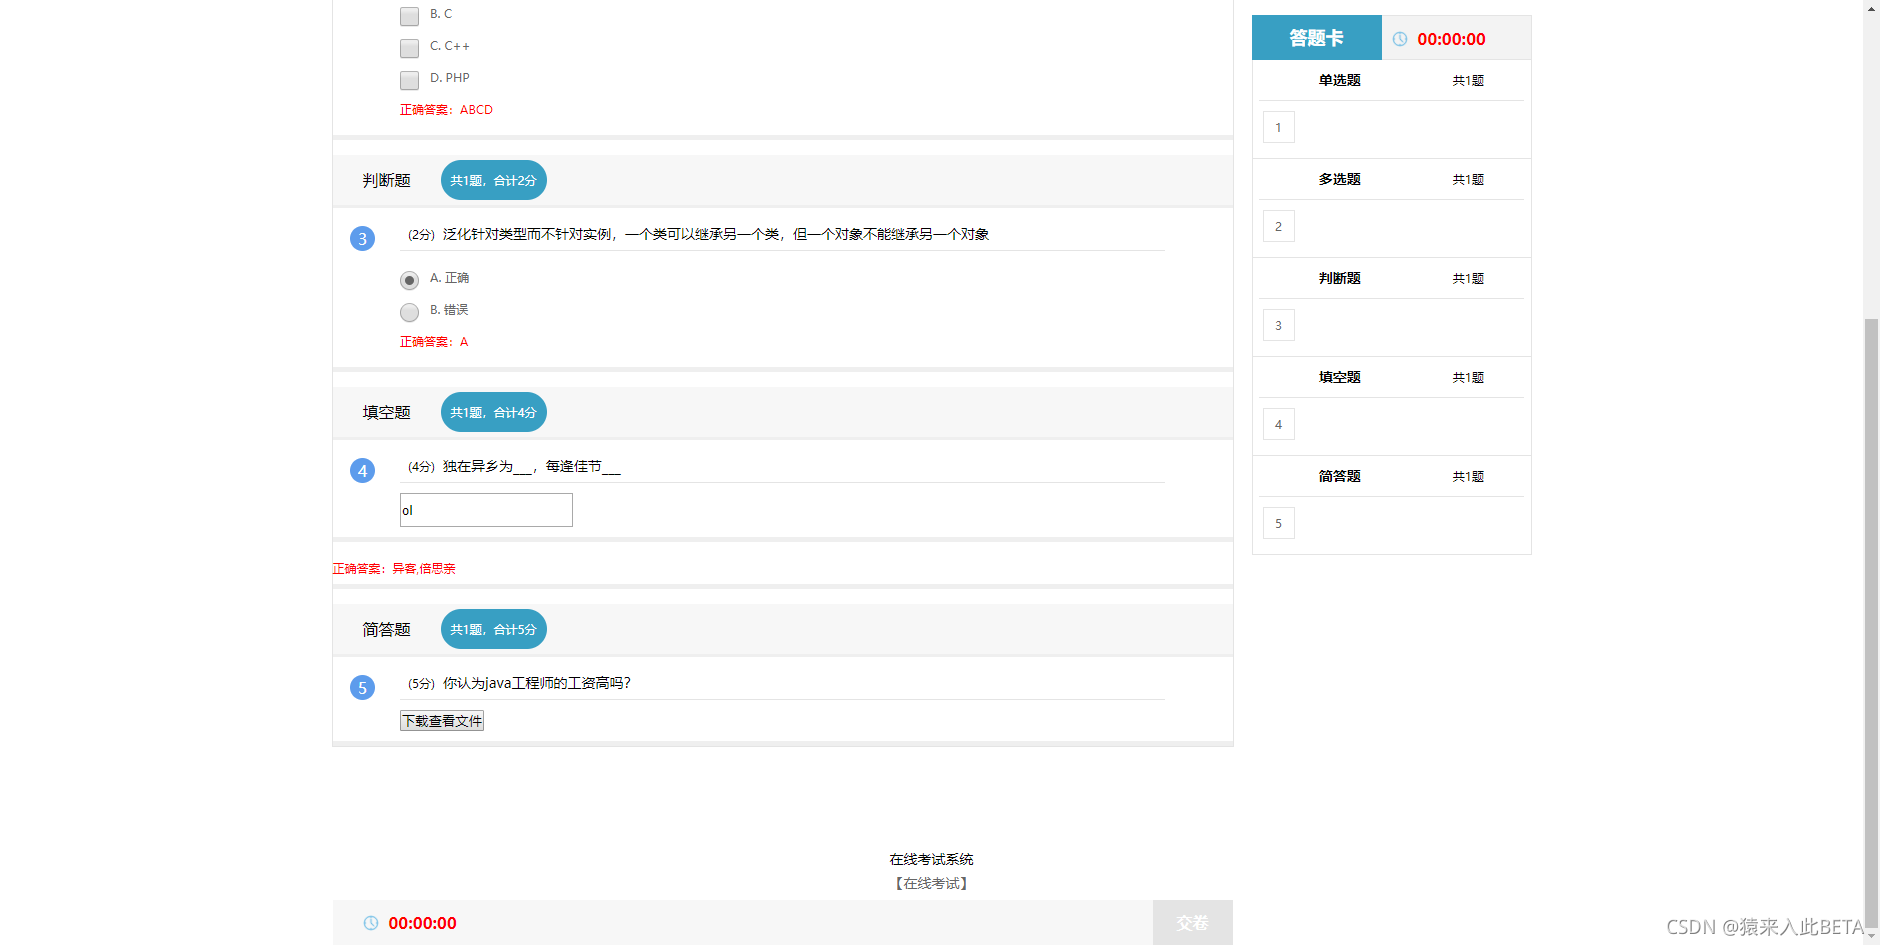The width and height of the screenshot is (1880, 945).
Task: Click the blue question number 3 badge
Action: click(362, 238)
